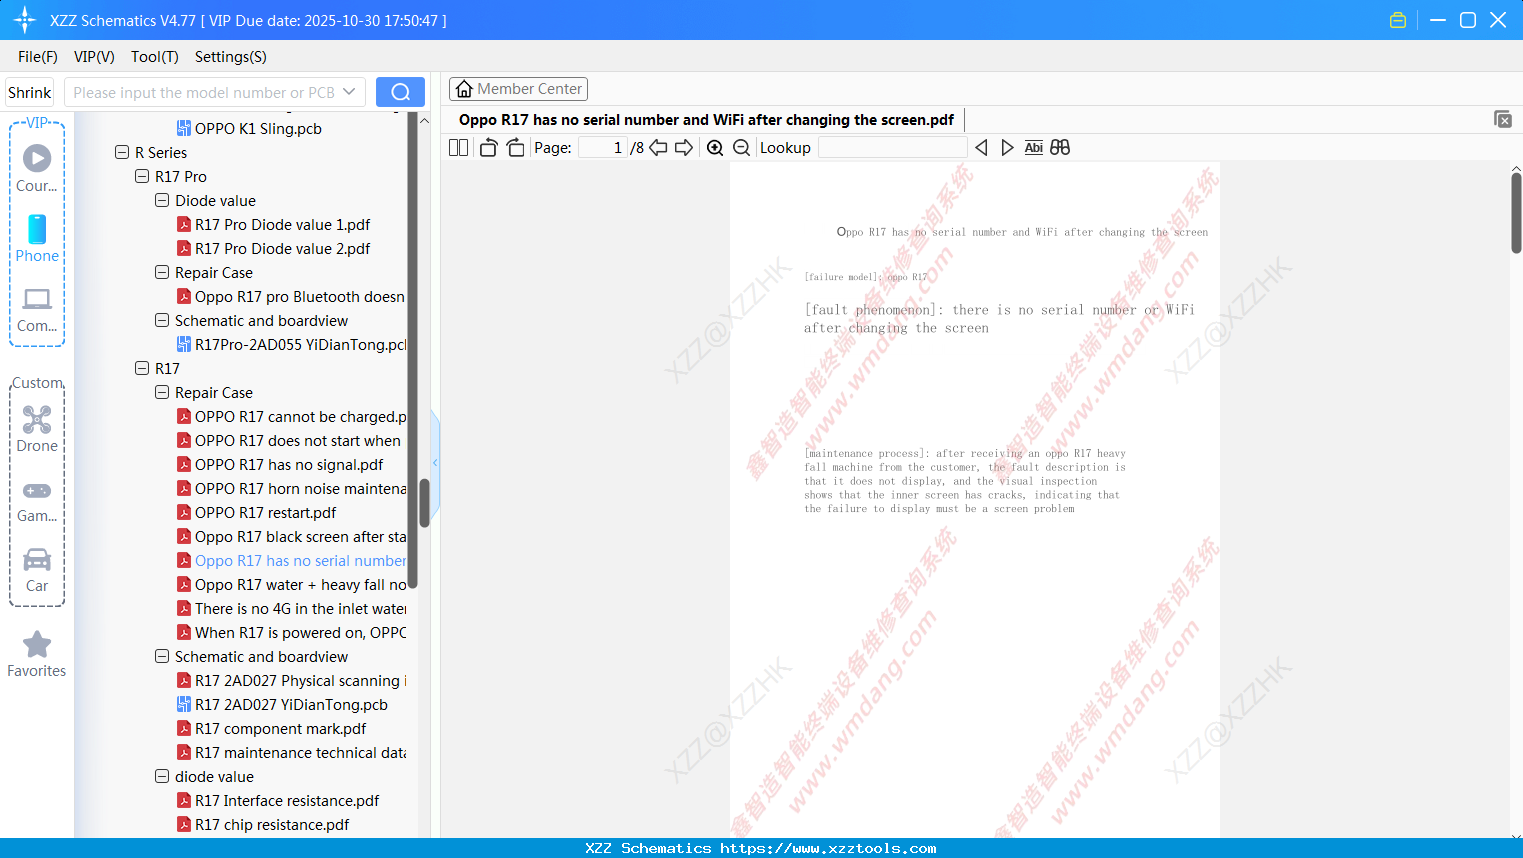Open R17 Interface resistance.pdf
The width and height of the screenshot is (1523, 858).
[x=279, y=801]
